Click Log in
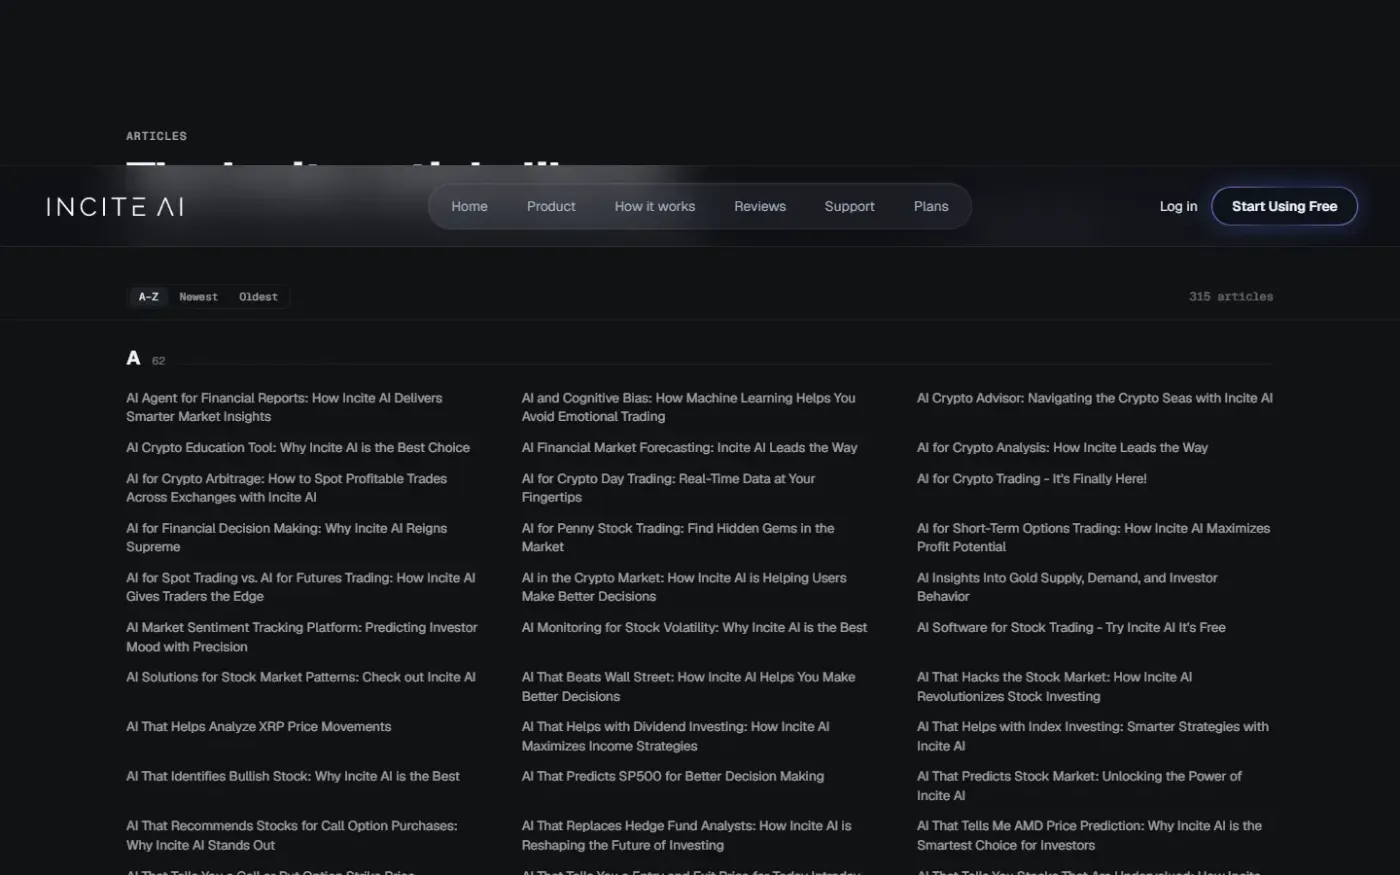This screenshot has height=875, width=1400. [x=1178, y=206]
